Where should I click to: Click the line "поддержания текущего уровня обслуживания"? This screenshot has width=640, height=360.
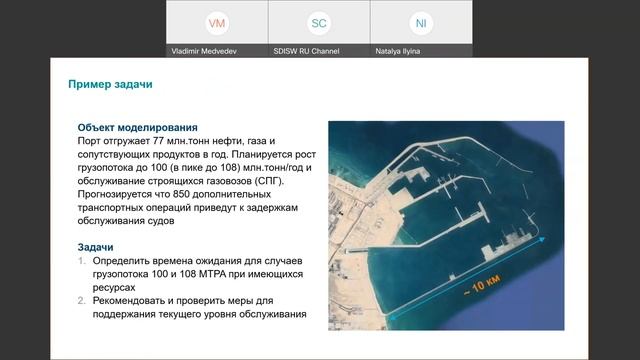(200, 314)
